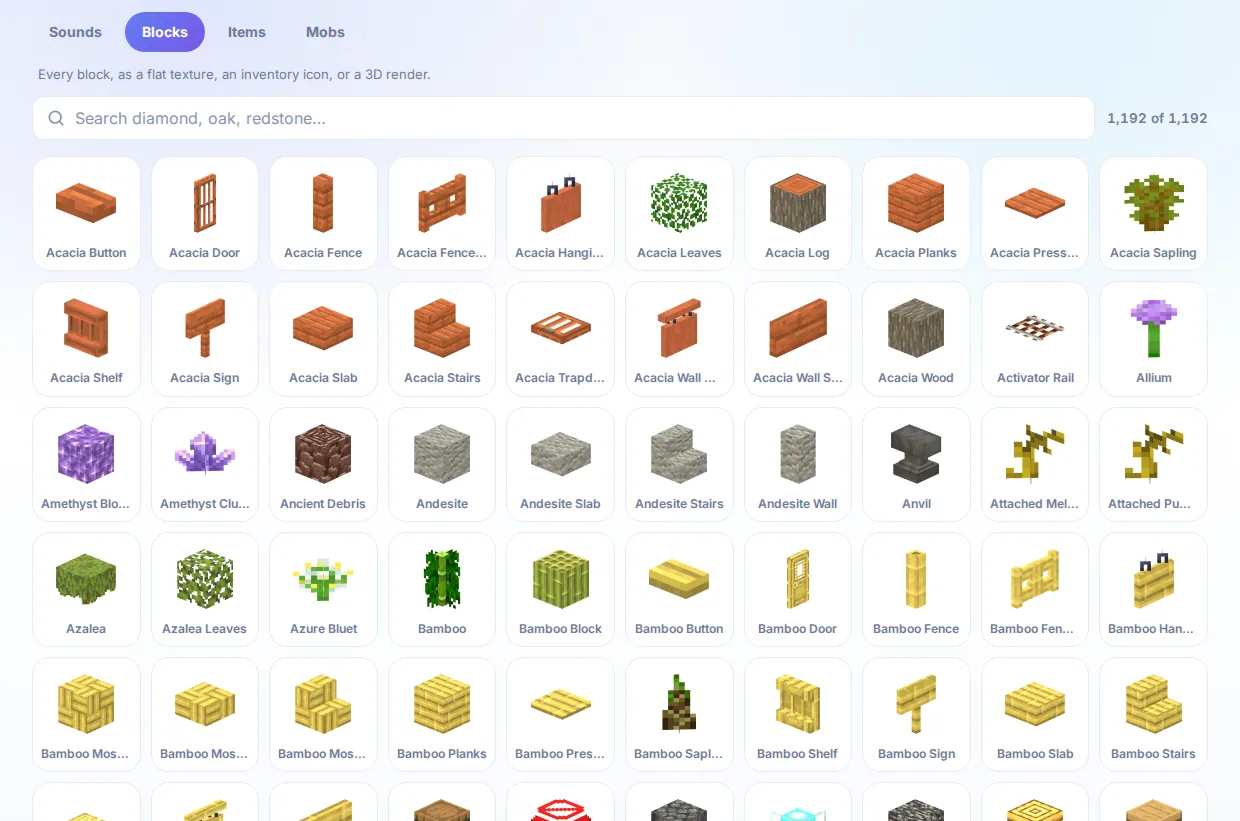Viewport: 1240px width, 821px height.
Task: Open the Andesite Wall block
Action: [798, 464]
